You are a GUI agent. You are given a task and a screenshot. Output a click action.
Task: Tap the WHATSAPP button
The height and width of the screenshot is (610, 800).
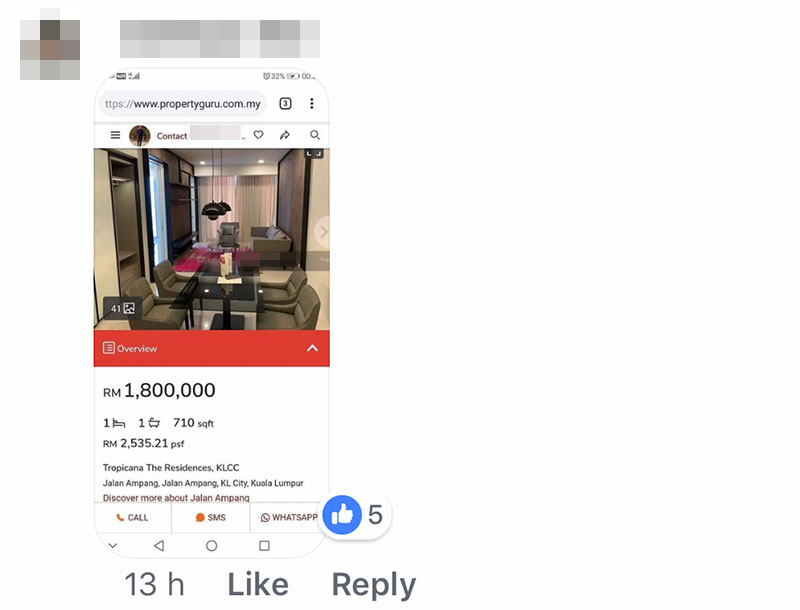[289, 518]
